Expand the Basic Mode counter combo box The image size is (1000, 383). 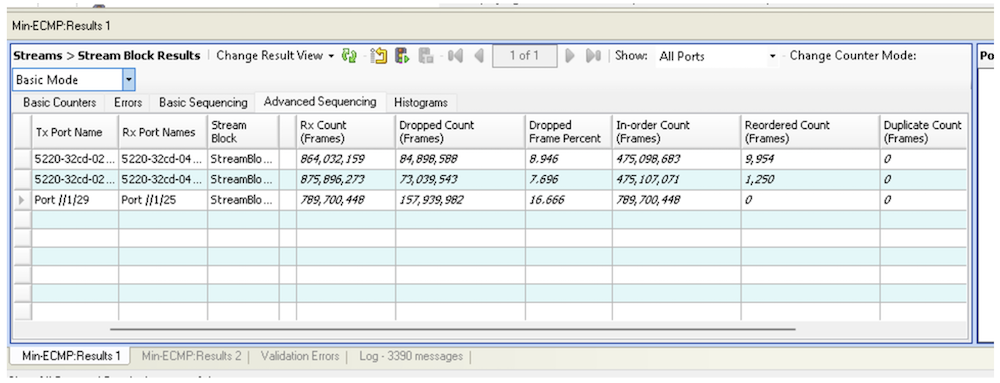(129, 80)
